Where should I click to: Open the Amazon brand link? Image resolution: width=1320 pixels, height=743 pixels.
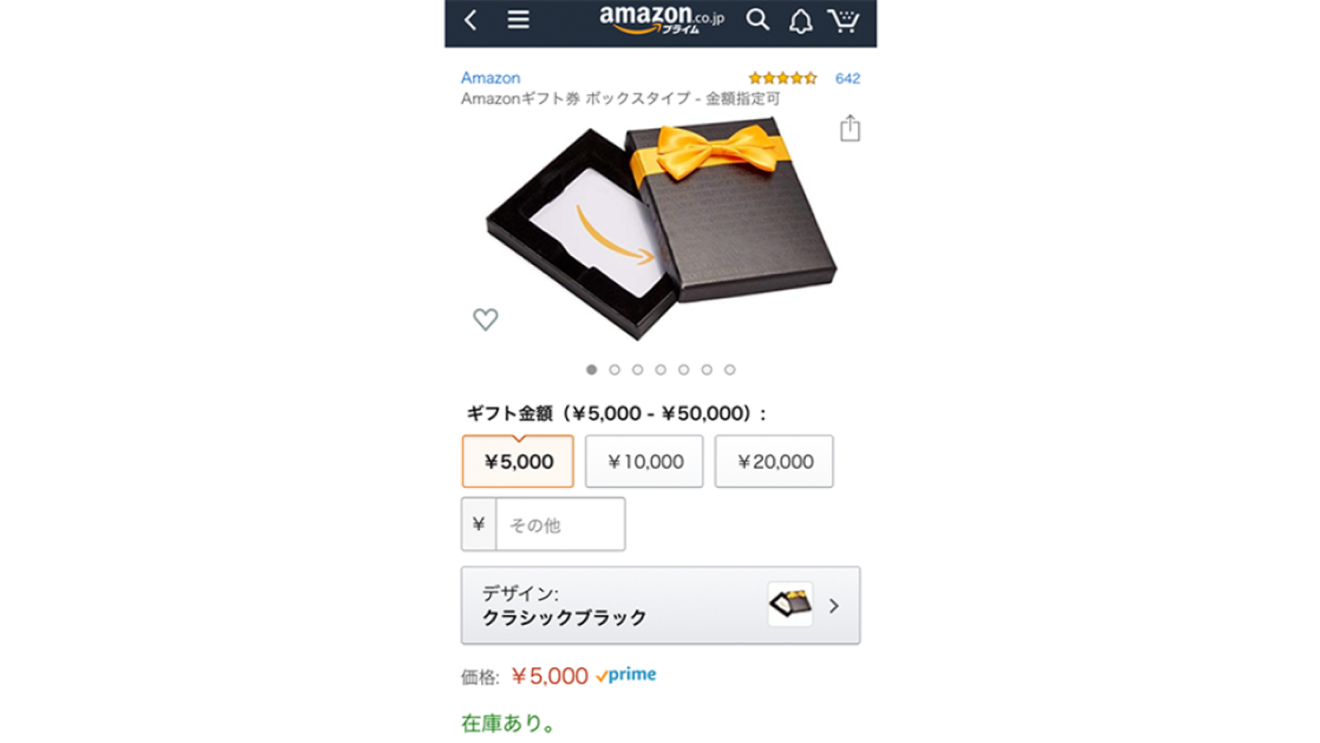[490, 78]
